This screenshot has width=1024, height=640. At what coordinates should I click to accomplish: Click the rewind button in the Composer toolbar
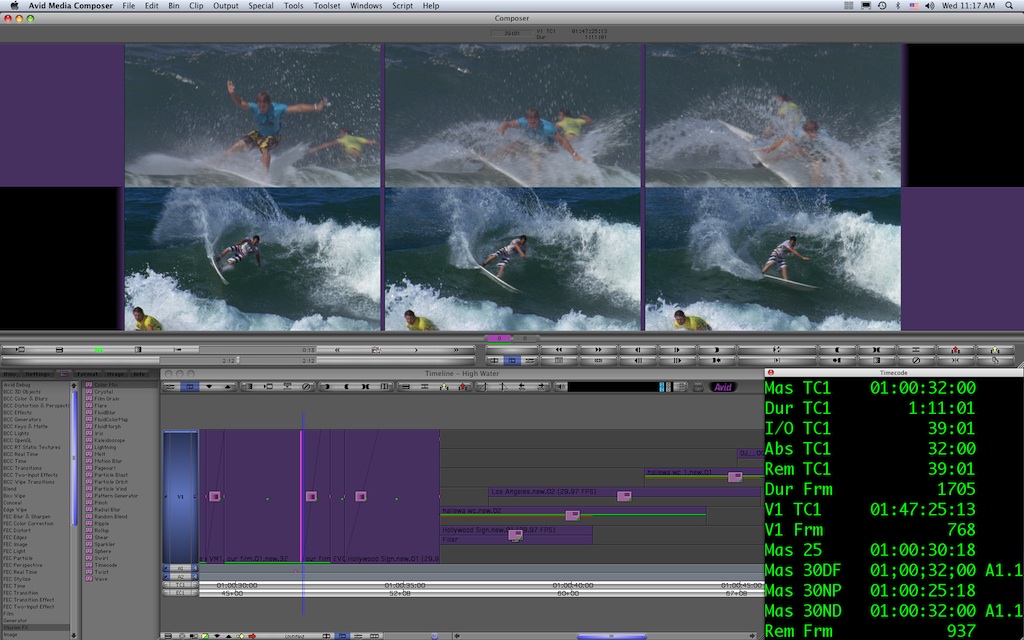click(558, 350)
